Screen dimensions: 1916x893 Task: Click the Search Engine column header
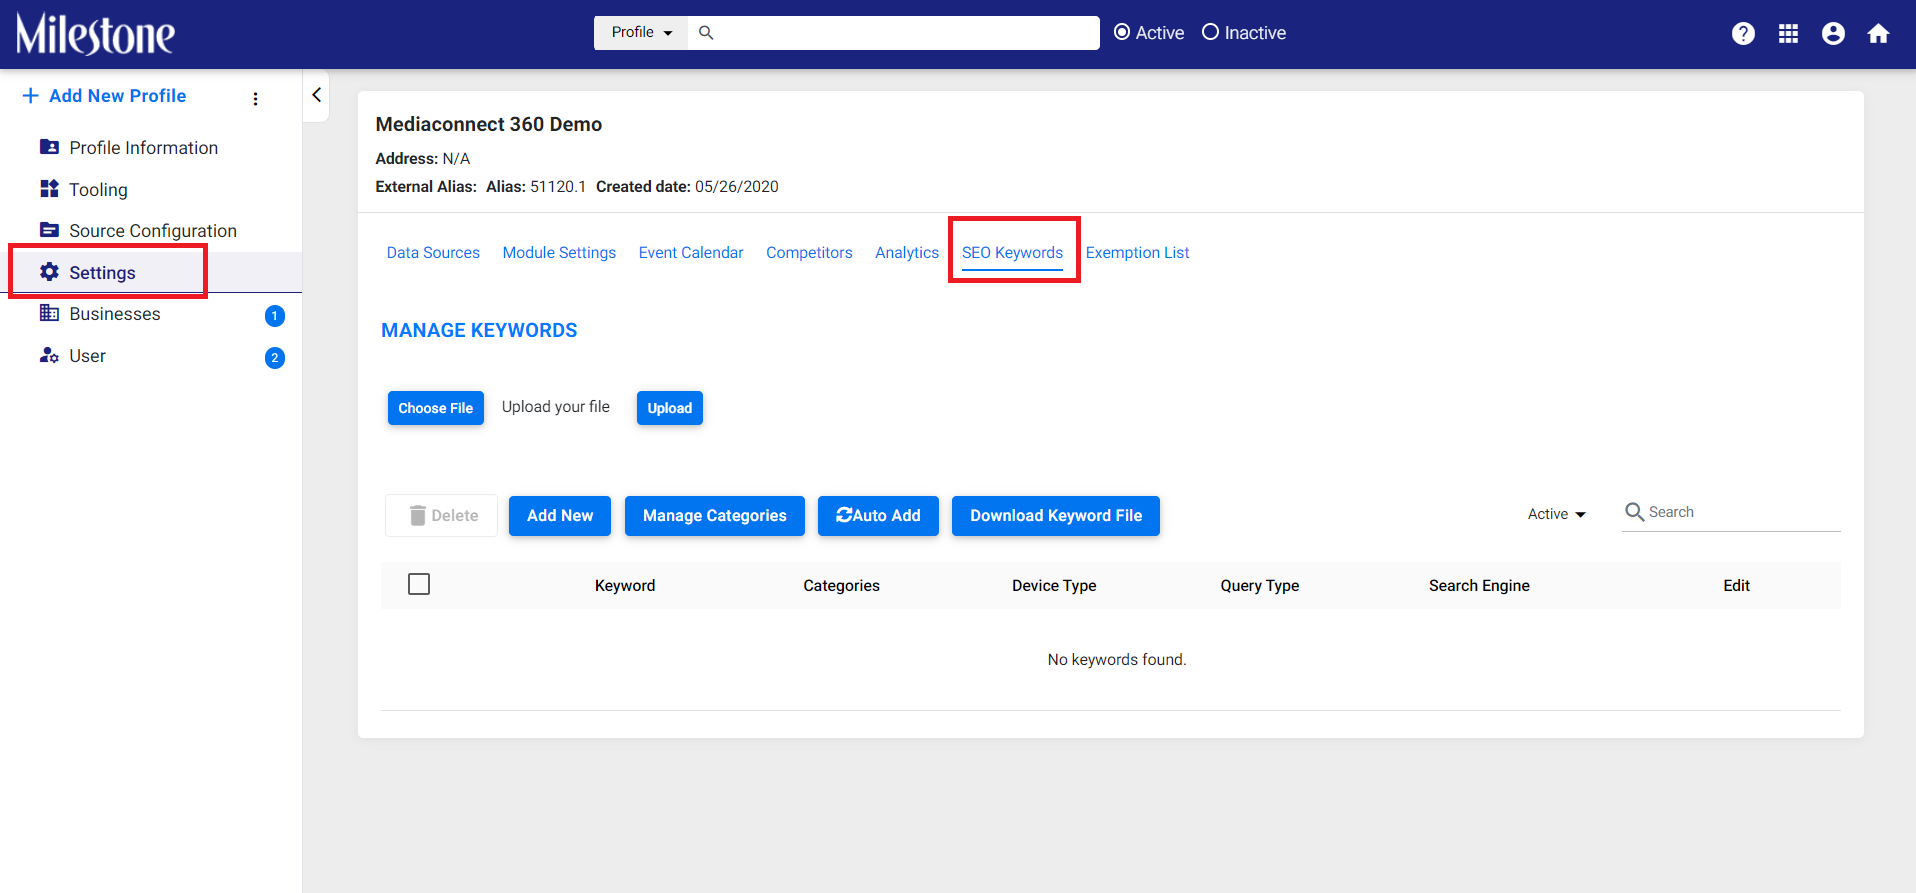click(x=1479, y=586)
